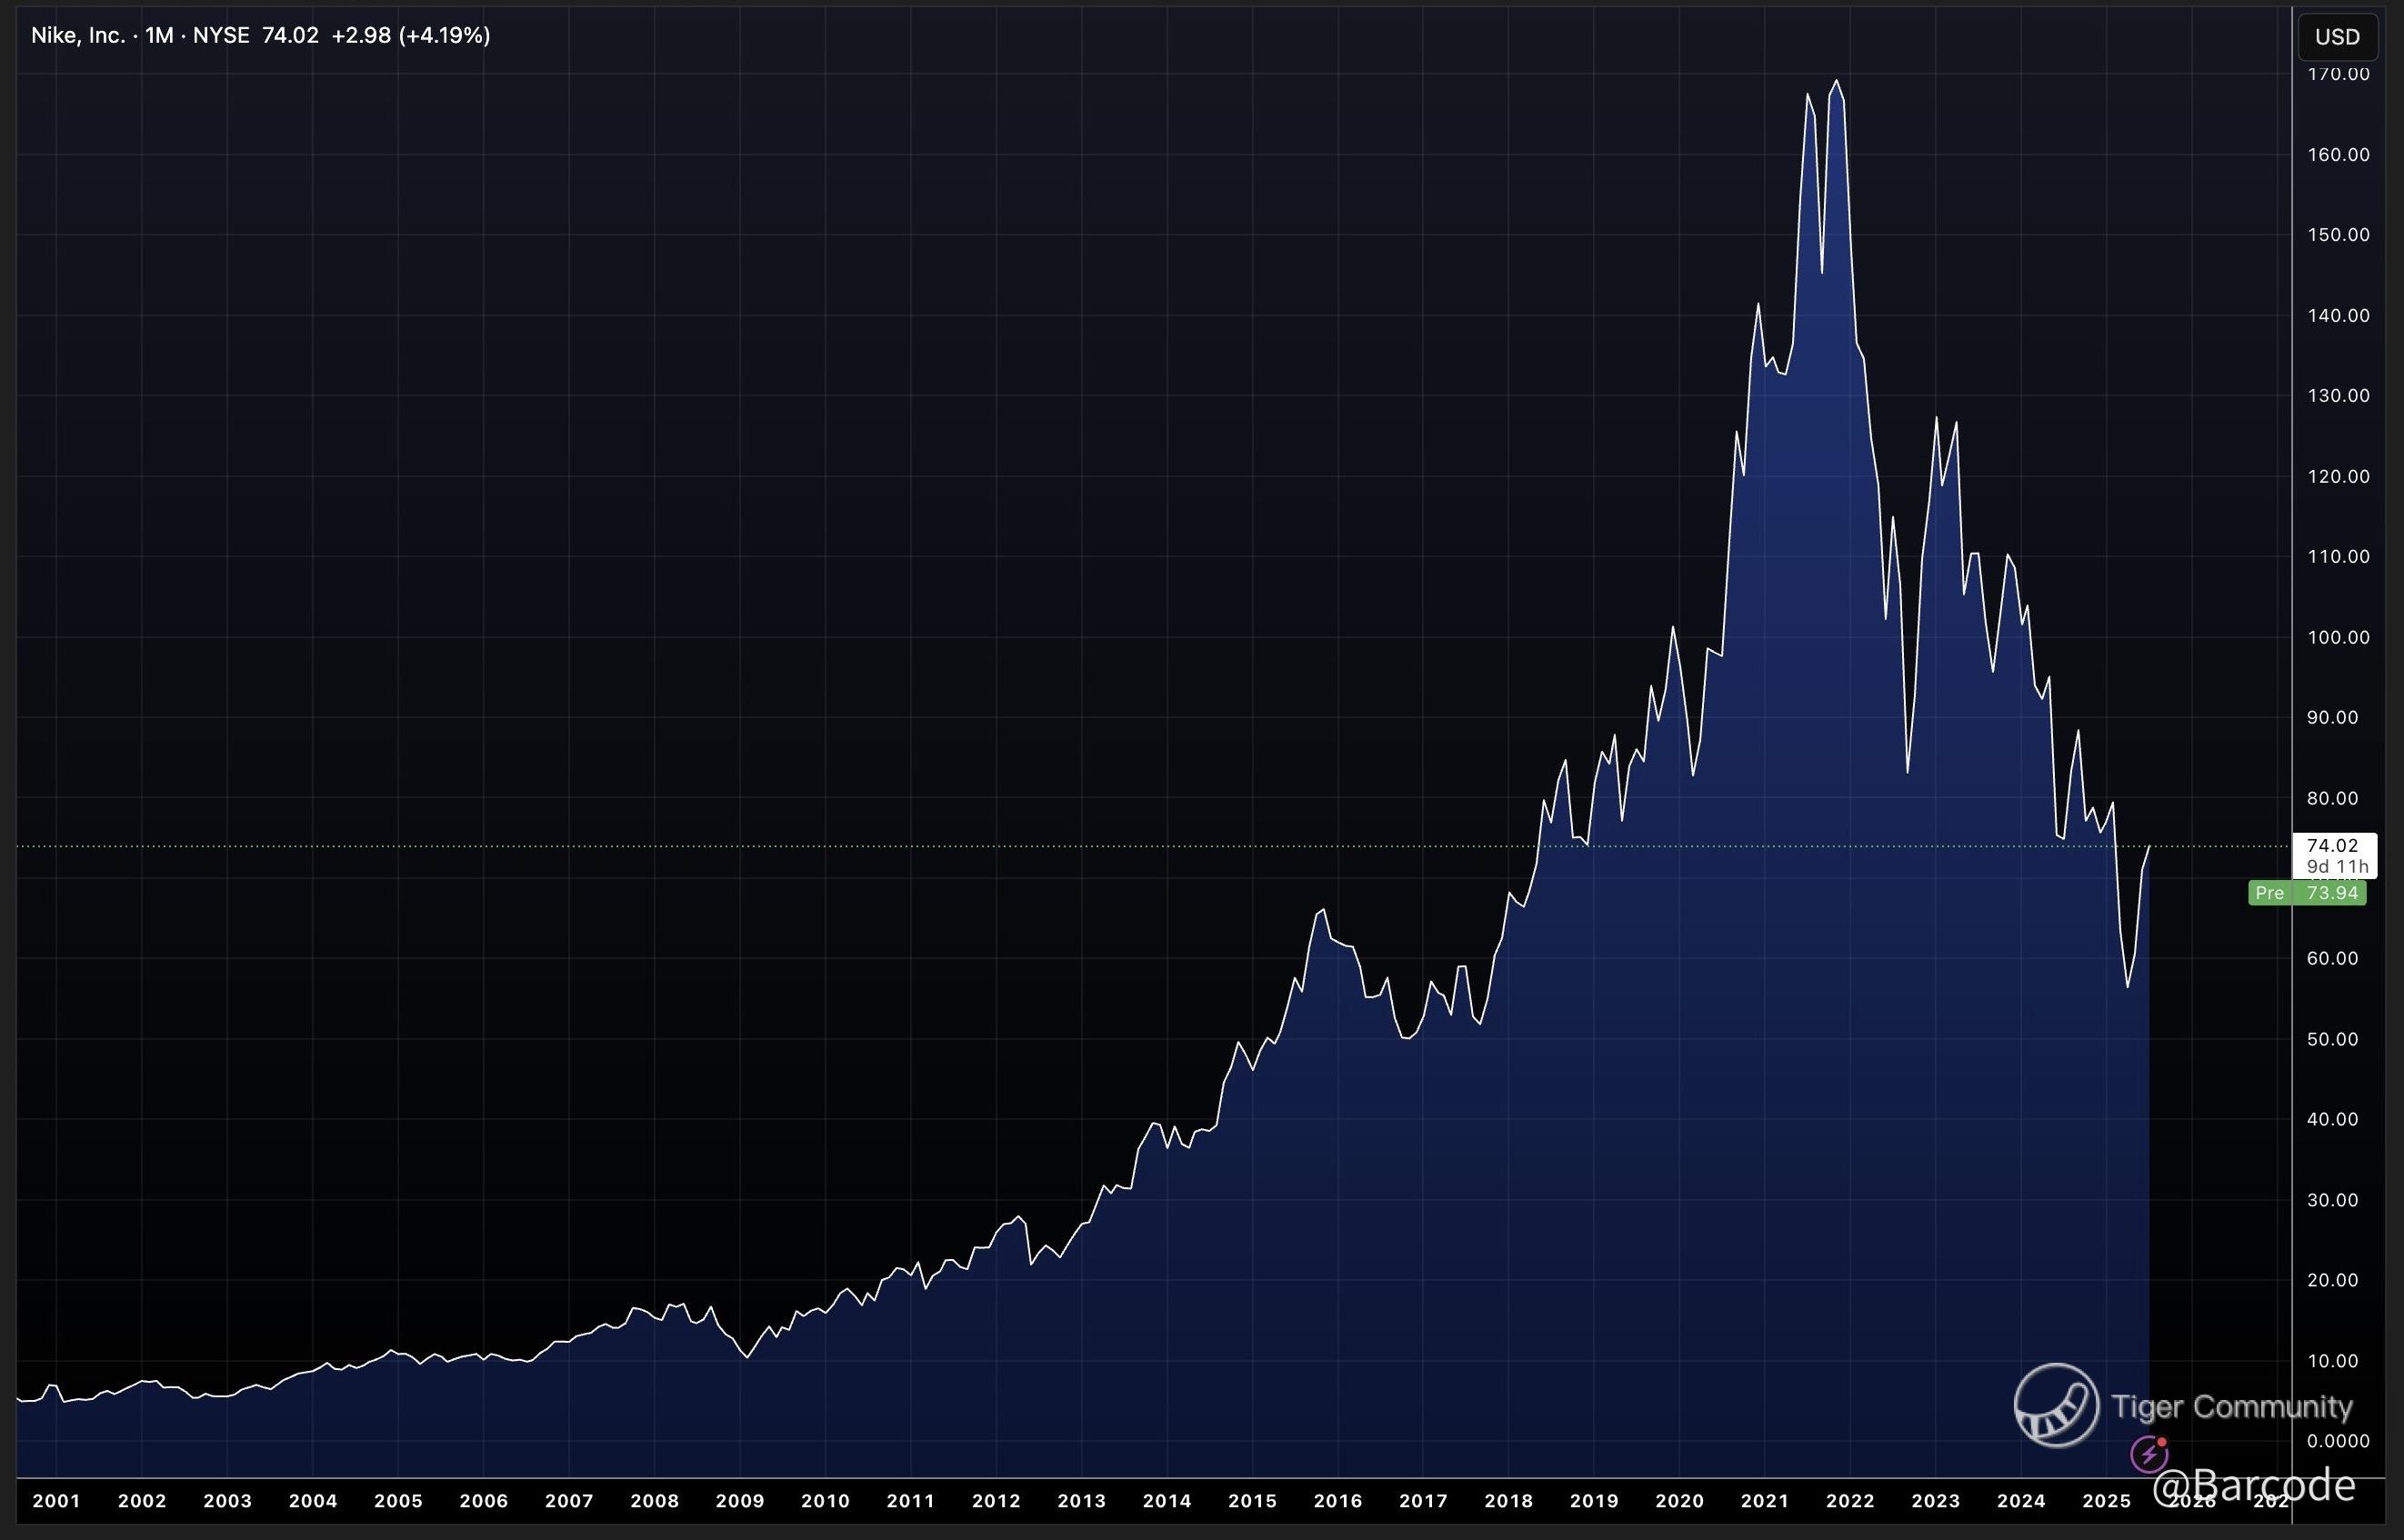Click the 2016 year label on time axis
The image size is (2404, 1540).
pyautogui.click(x=1338, y=1502)
